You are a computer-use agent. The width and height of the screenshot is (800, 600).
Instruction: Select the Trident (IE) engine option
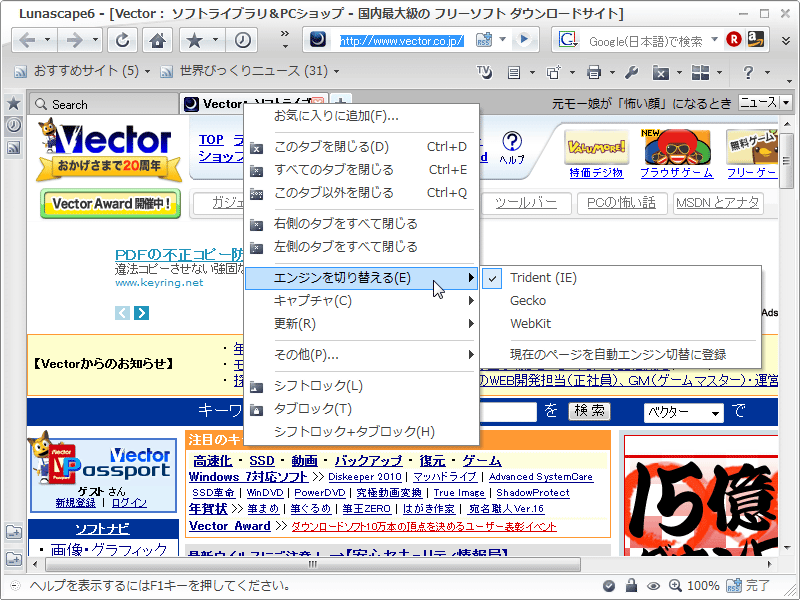(x=621, y=278)
